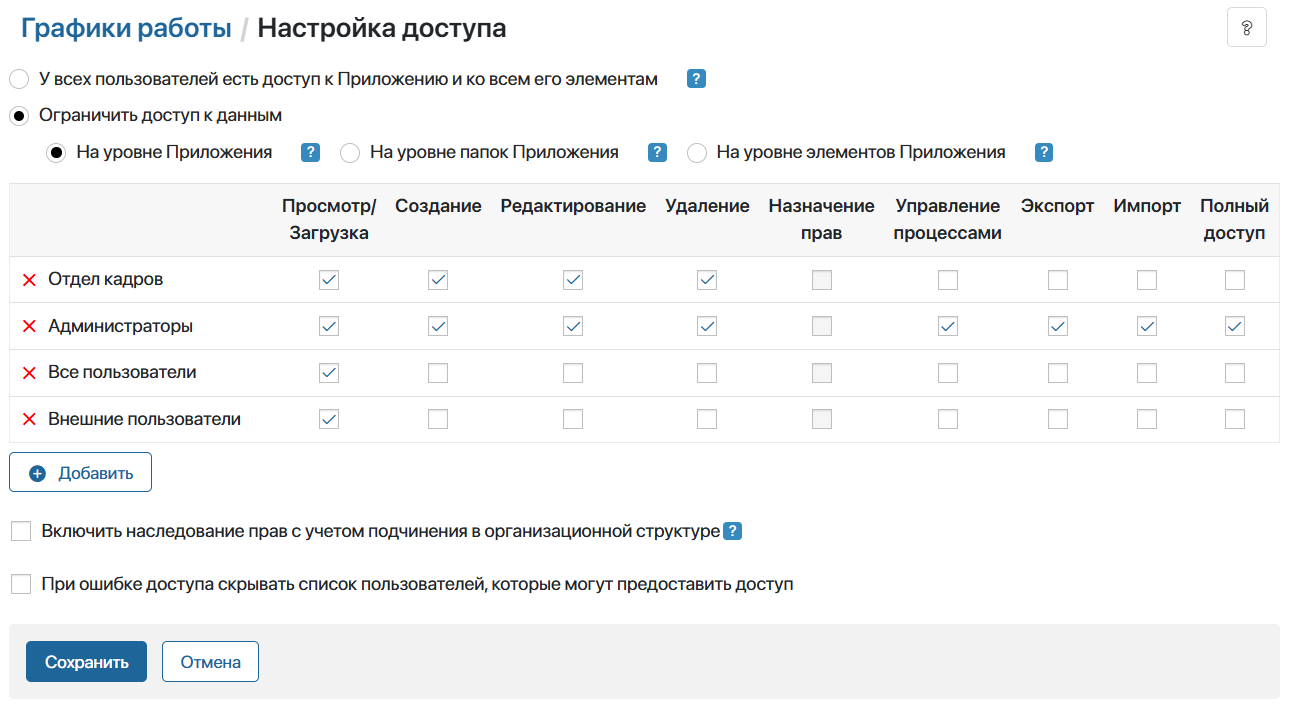Enable Импорт for Внешние пользователи

[1147, 419]
